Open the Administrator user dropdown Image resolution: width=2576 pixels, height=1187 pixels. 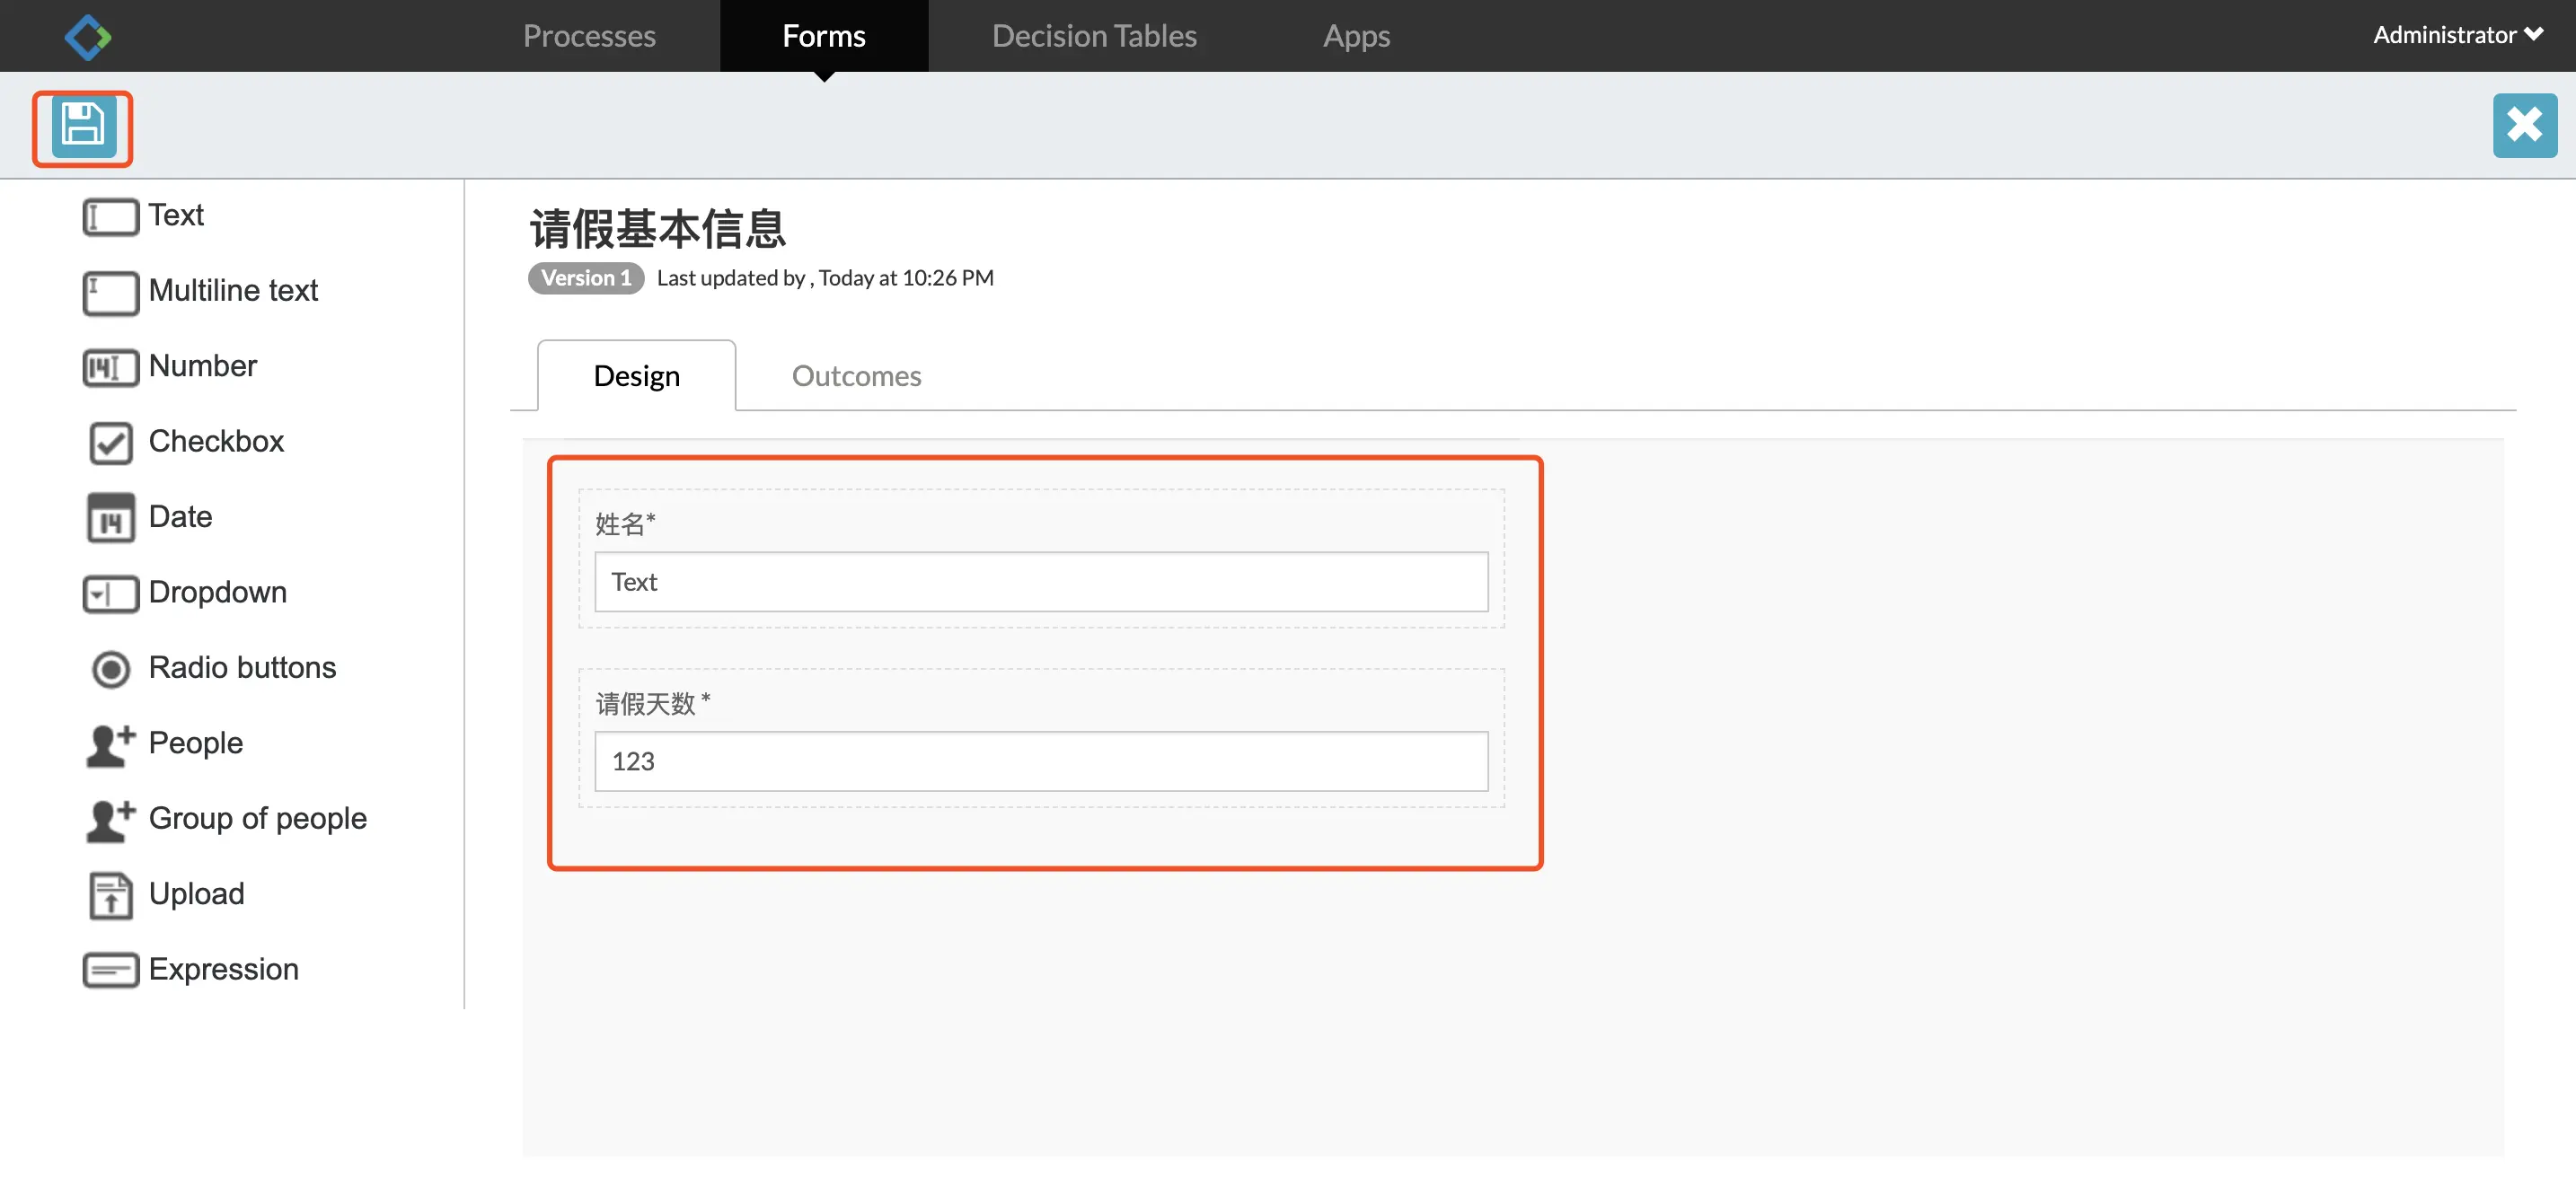(2457, 35)
